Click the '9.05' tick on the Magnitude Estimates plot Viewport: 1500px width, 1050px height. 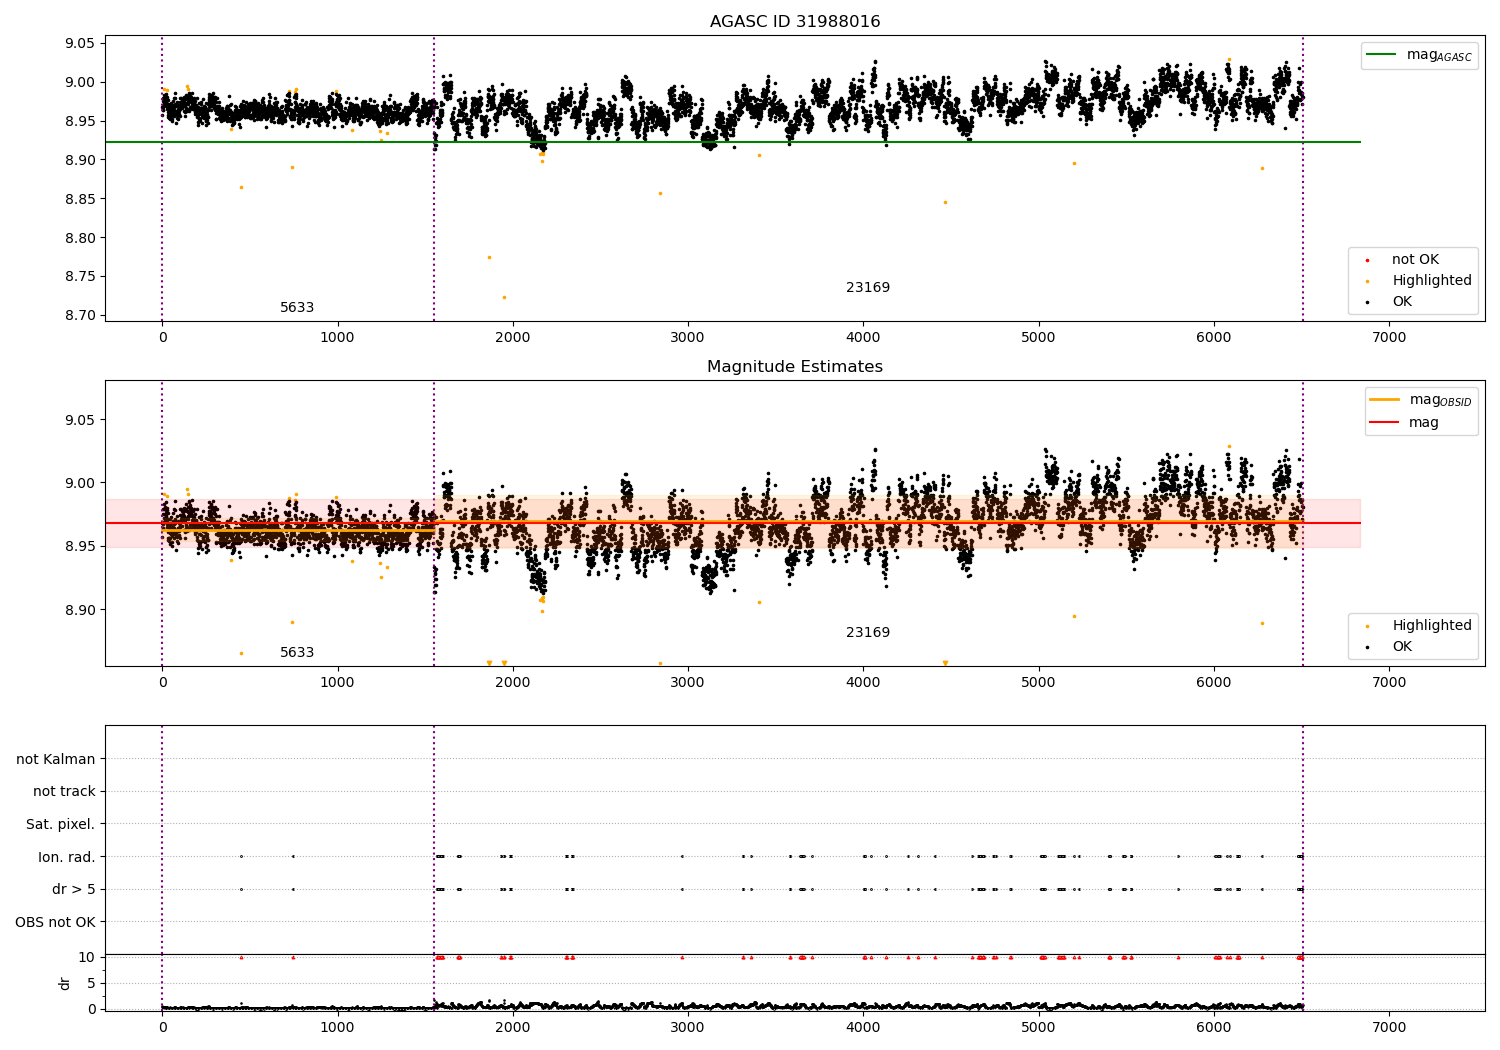tap(79, 420)
